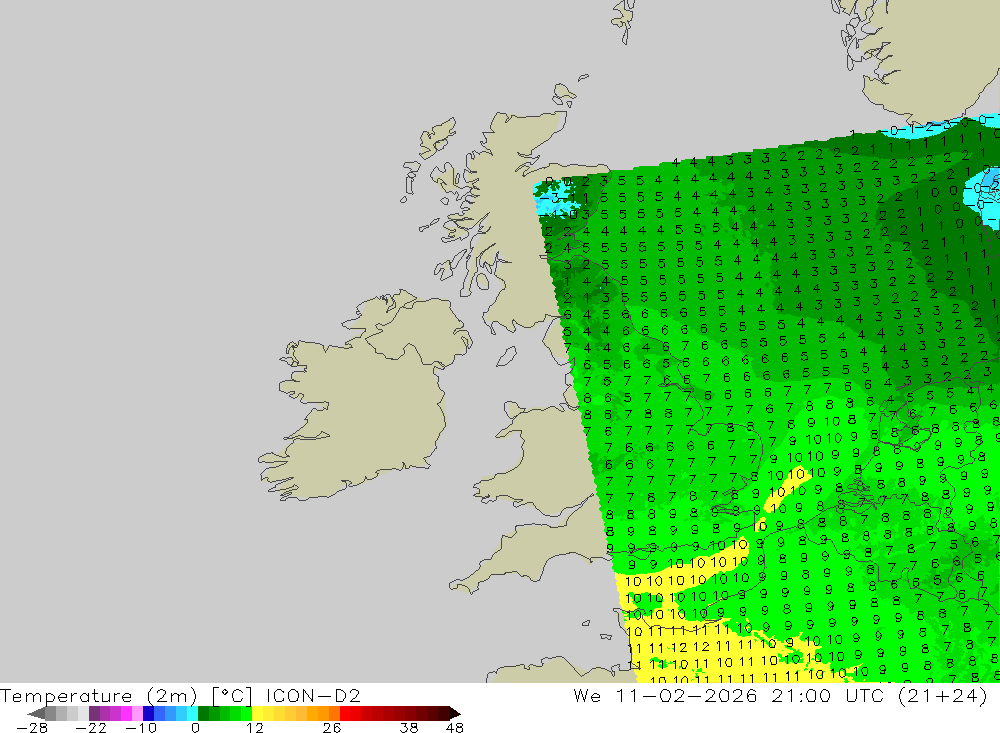Click the legend value '38'
The width and height of the screenshot is (1000, 733).
coord(409,727)
